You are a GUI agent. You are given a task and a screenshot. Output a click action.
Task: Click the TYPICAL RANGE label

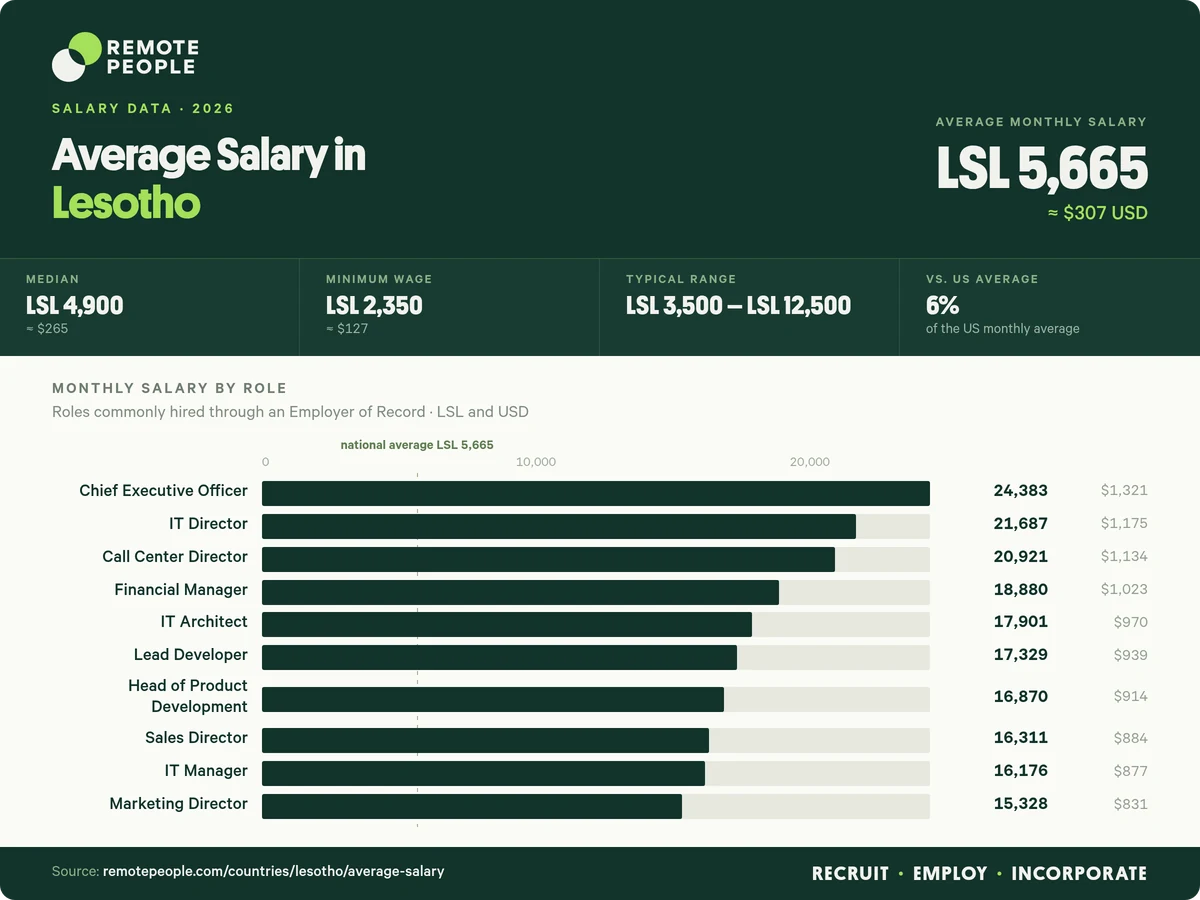(681, 279)
